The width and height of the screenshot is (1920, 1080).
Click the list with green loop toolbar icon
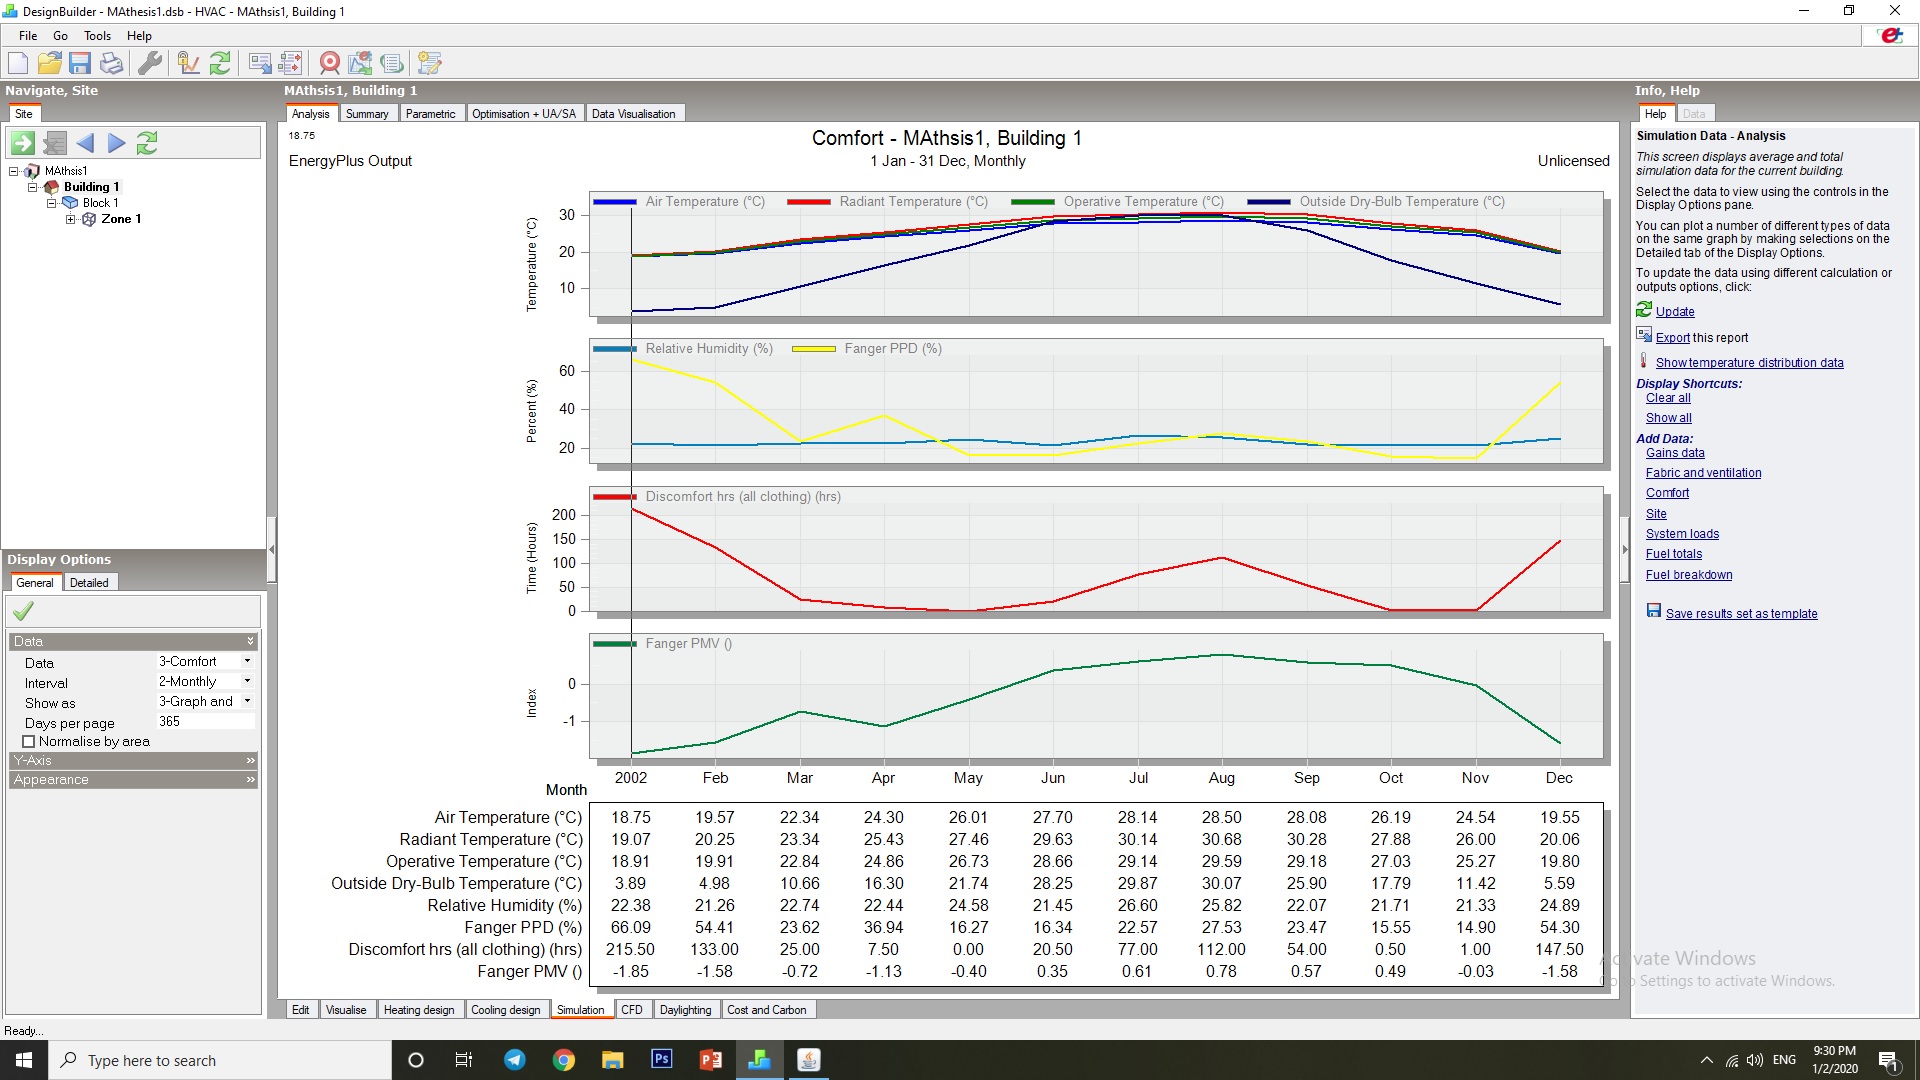pos(392,63)
